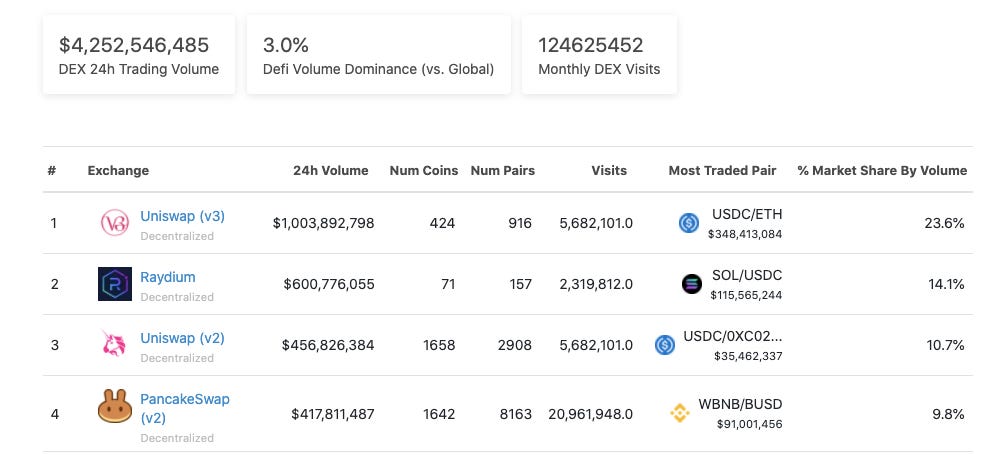Click the 10.7% market share cell

tap(946, 345)
